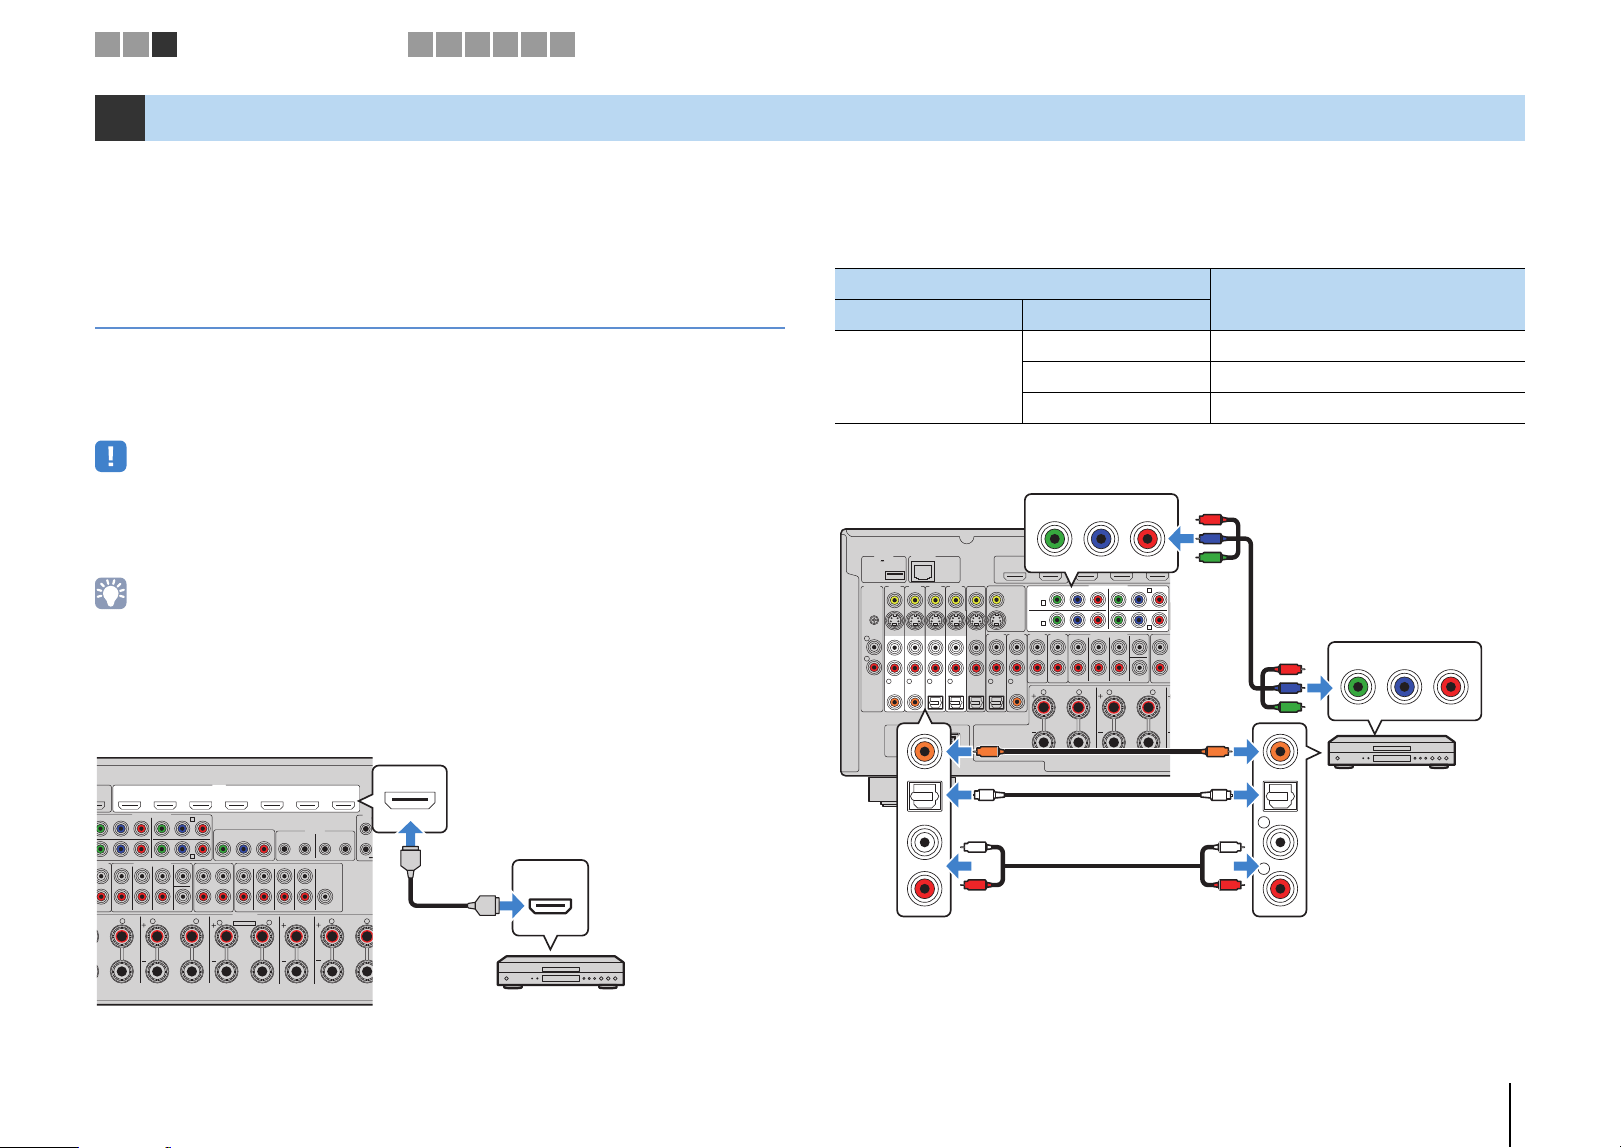Click the green component jack in the receiver callout
Screen dimensions: 1621x1148
(x=1054, y=539)
